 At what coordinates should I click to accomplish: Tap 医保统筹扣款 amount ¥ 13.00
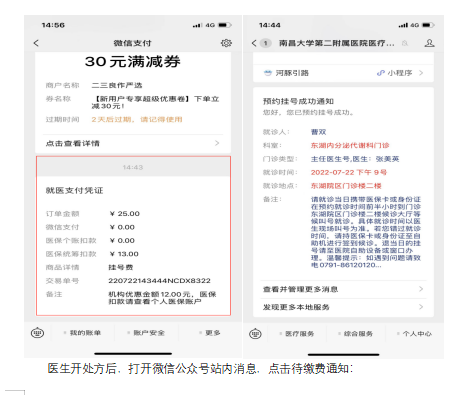click(124, 254)
